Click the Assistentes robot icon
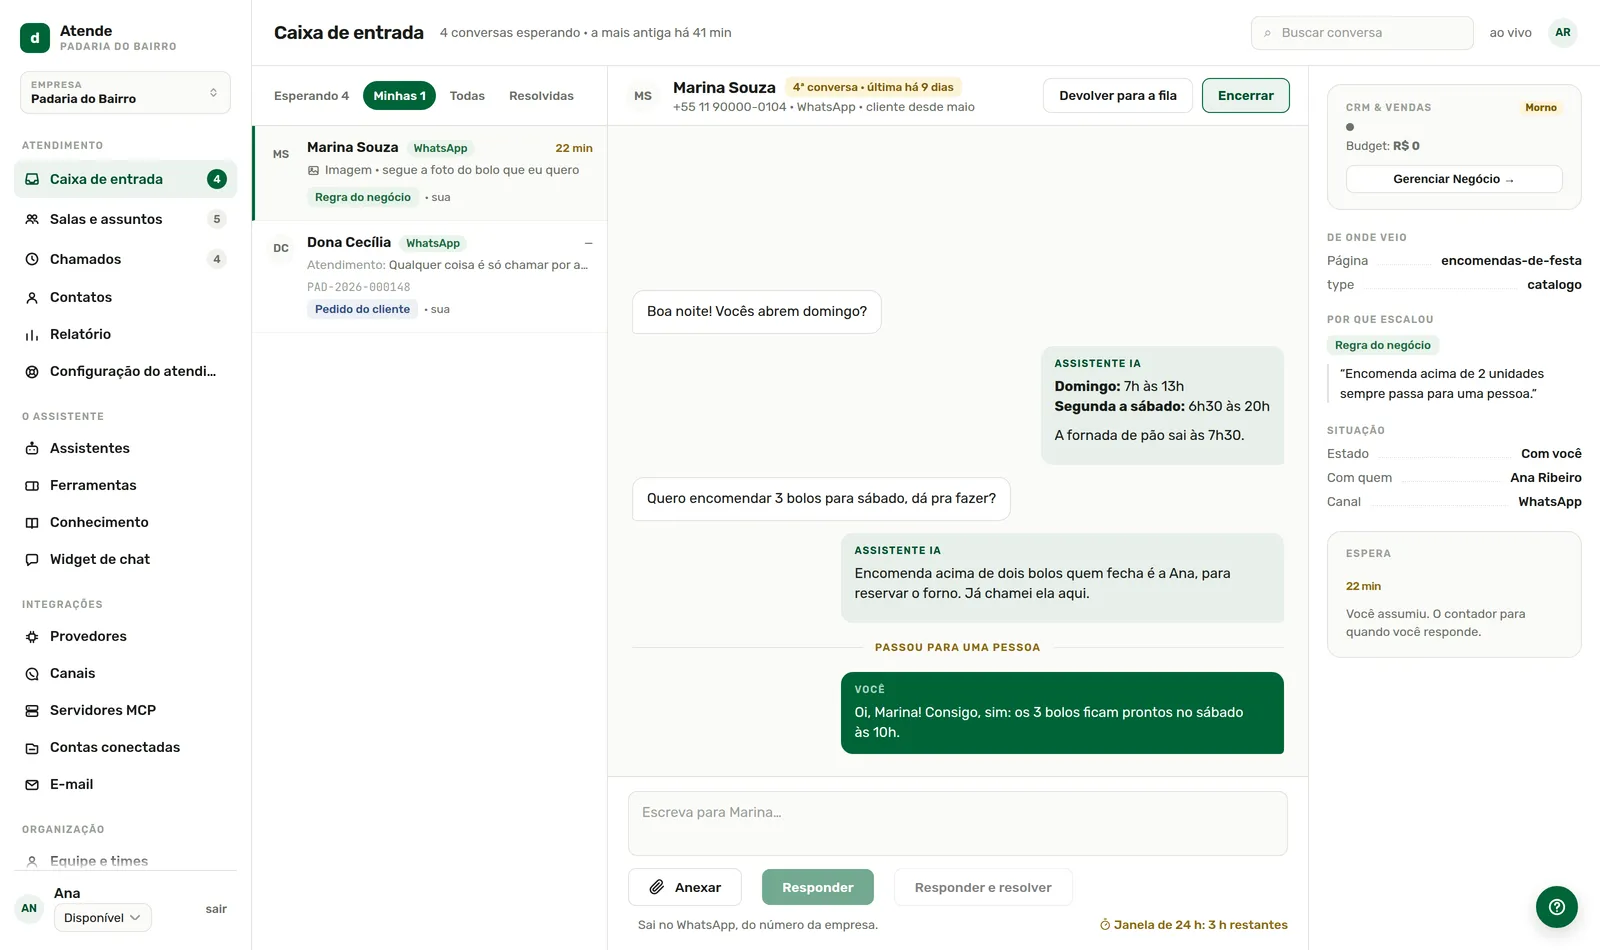 32,448
